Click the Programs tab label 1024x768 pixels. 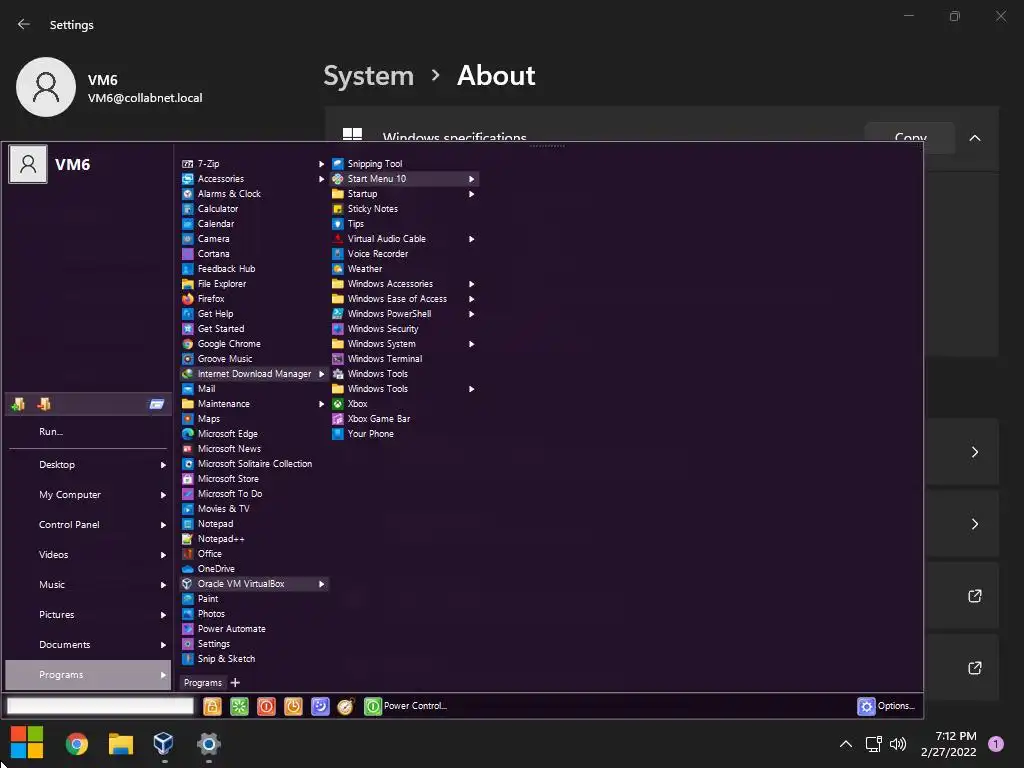(202, 683)
